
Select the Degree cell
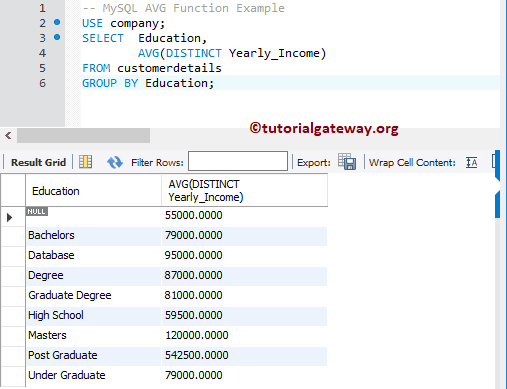[93, 276]
